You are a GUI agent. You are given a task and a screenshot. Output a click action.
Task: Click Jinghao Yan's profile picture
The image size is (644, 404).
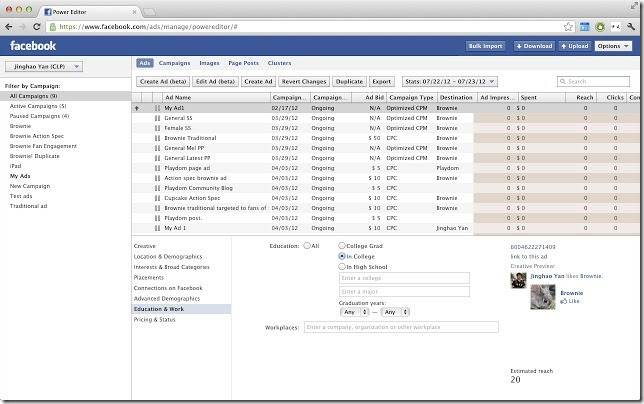pos(519,280)
